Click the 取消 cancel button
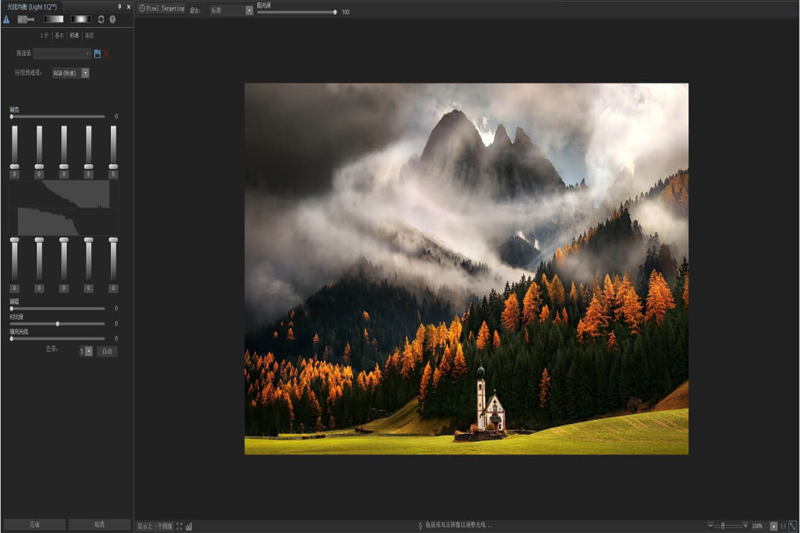The width and height of the screenshot is (800, 533). [x=99, y=524]
